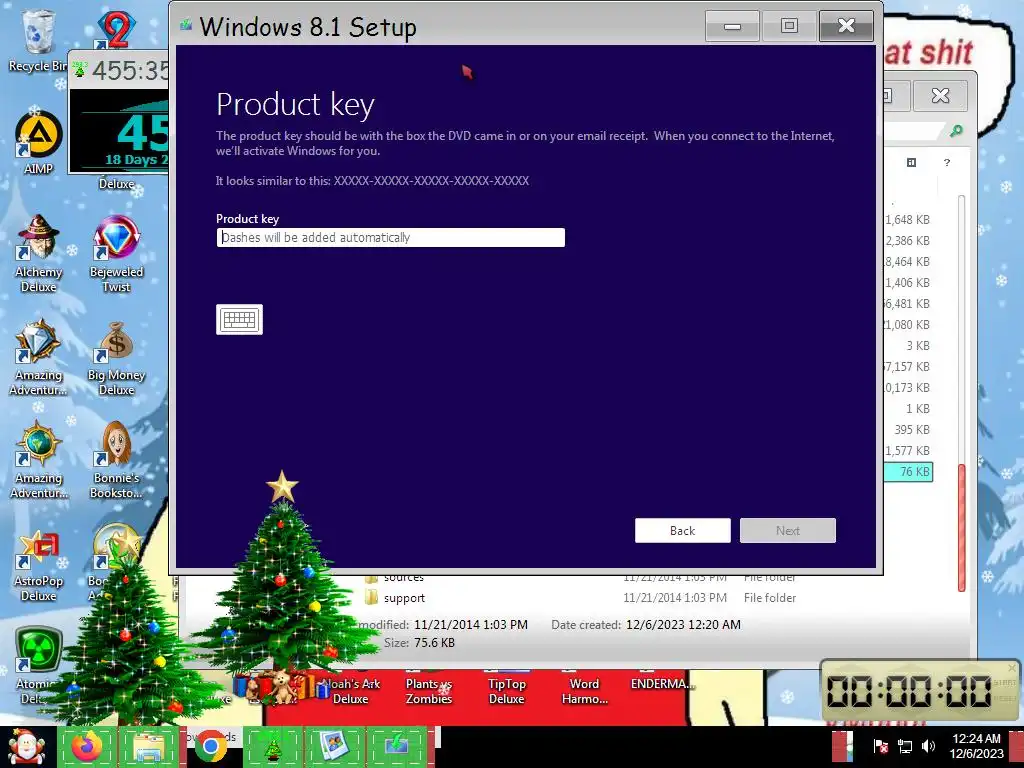
Task: Open the Alchemy Deluxe desktop shortcut
Action: (x=39, y=255)
